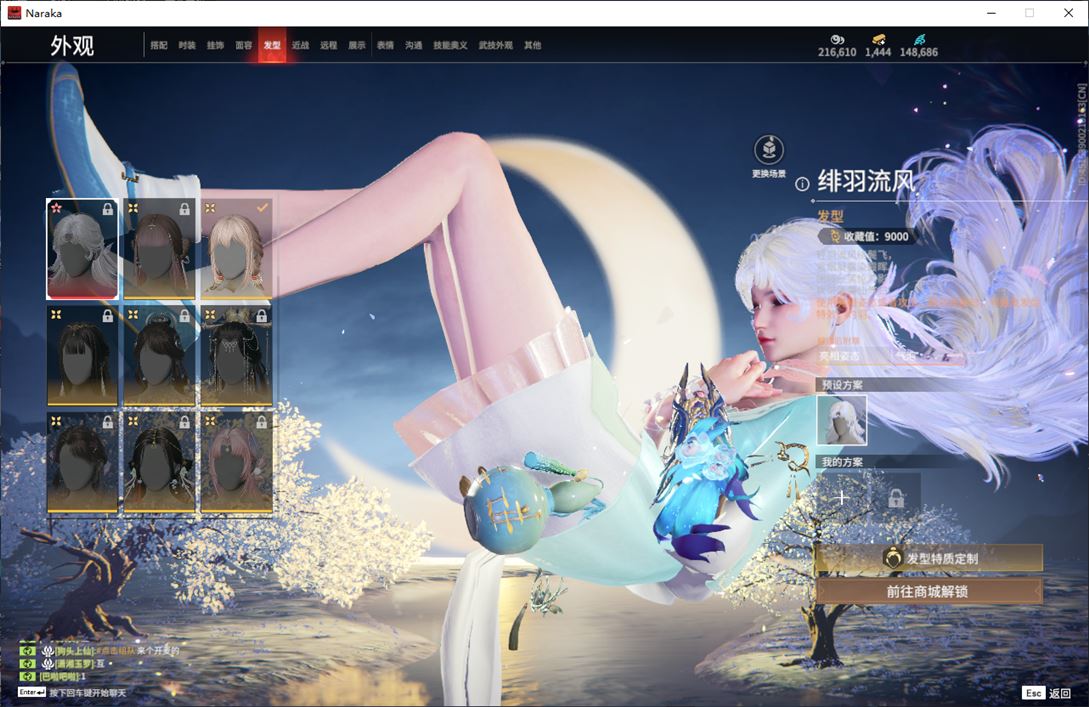
Task: Click the Naraka app icon in title bar
Action: 14,13
